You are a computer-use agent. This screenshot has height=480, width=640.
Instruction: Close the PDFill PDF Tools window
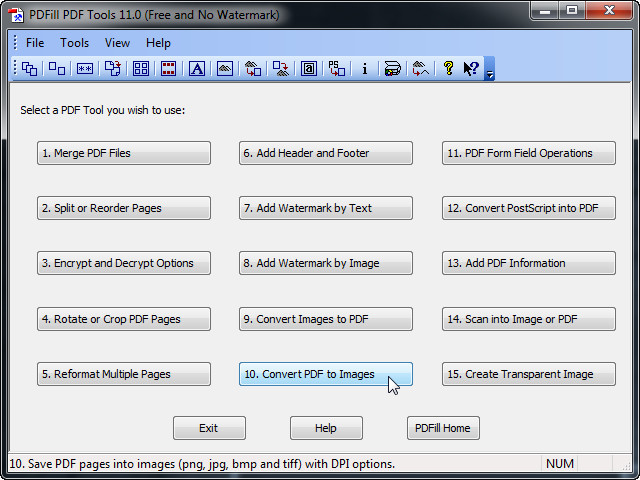click(x=609, y=10)
